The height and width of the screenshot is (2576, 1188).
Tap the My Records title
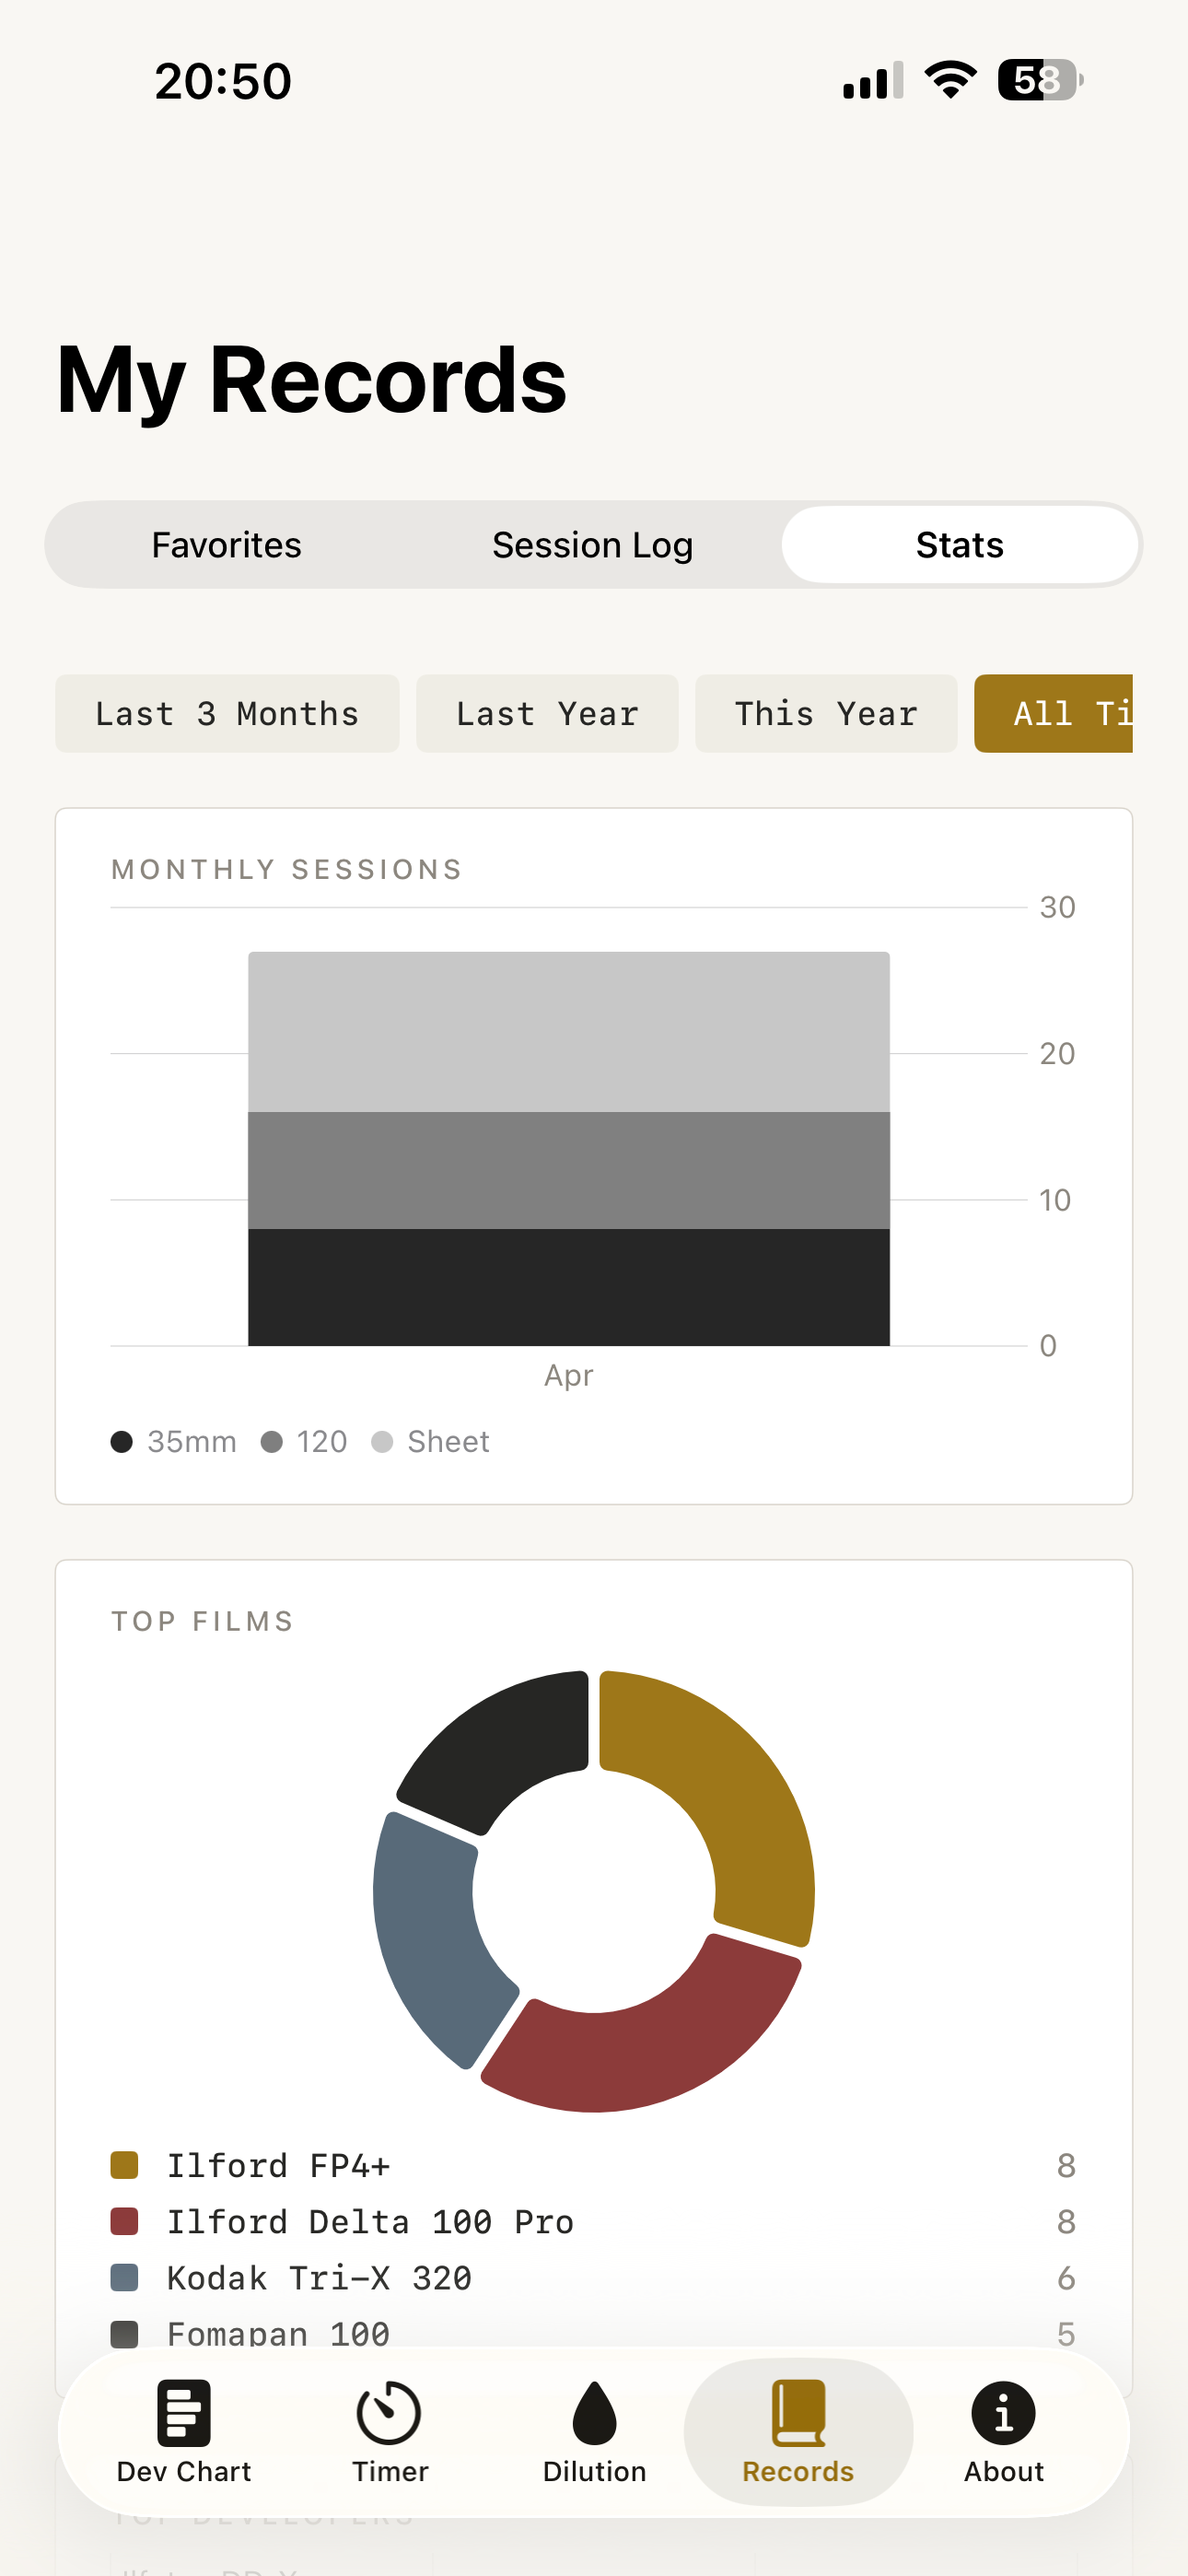[x=312, y=380]
